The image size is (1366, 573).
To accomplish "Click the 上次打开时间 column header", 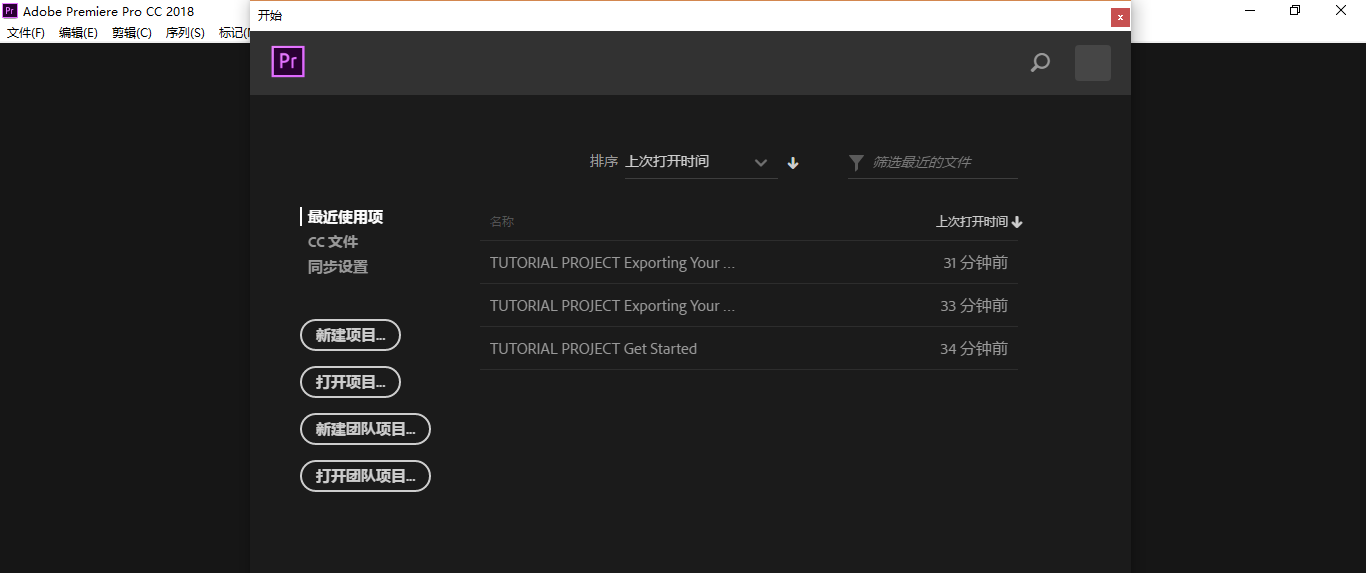I will click(979, 222).
